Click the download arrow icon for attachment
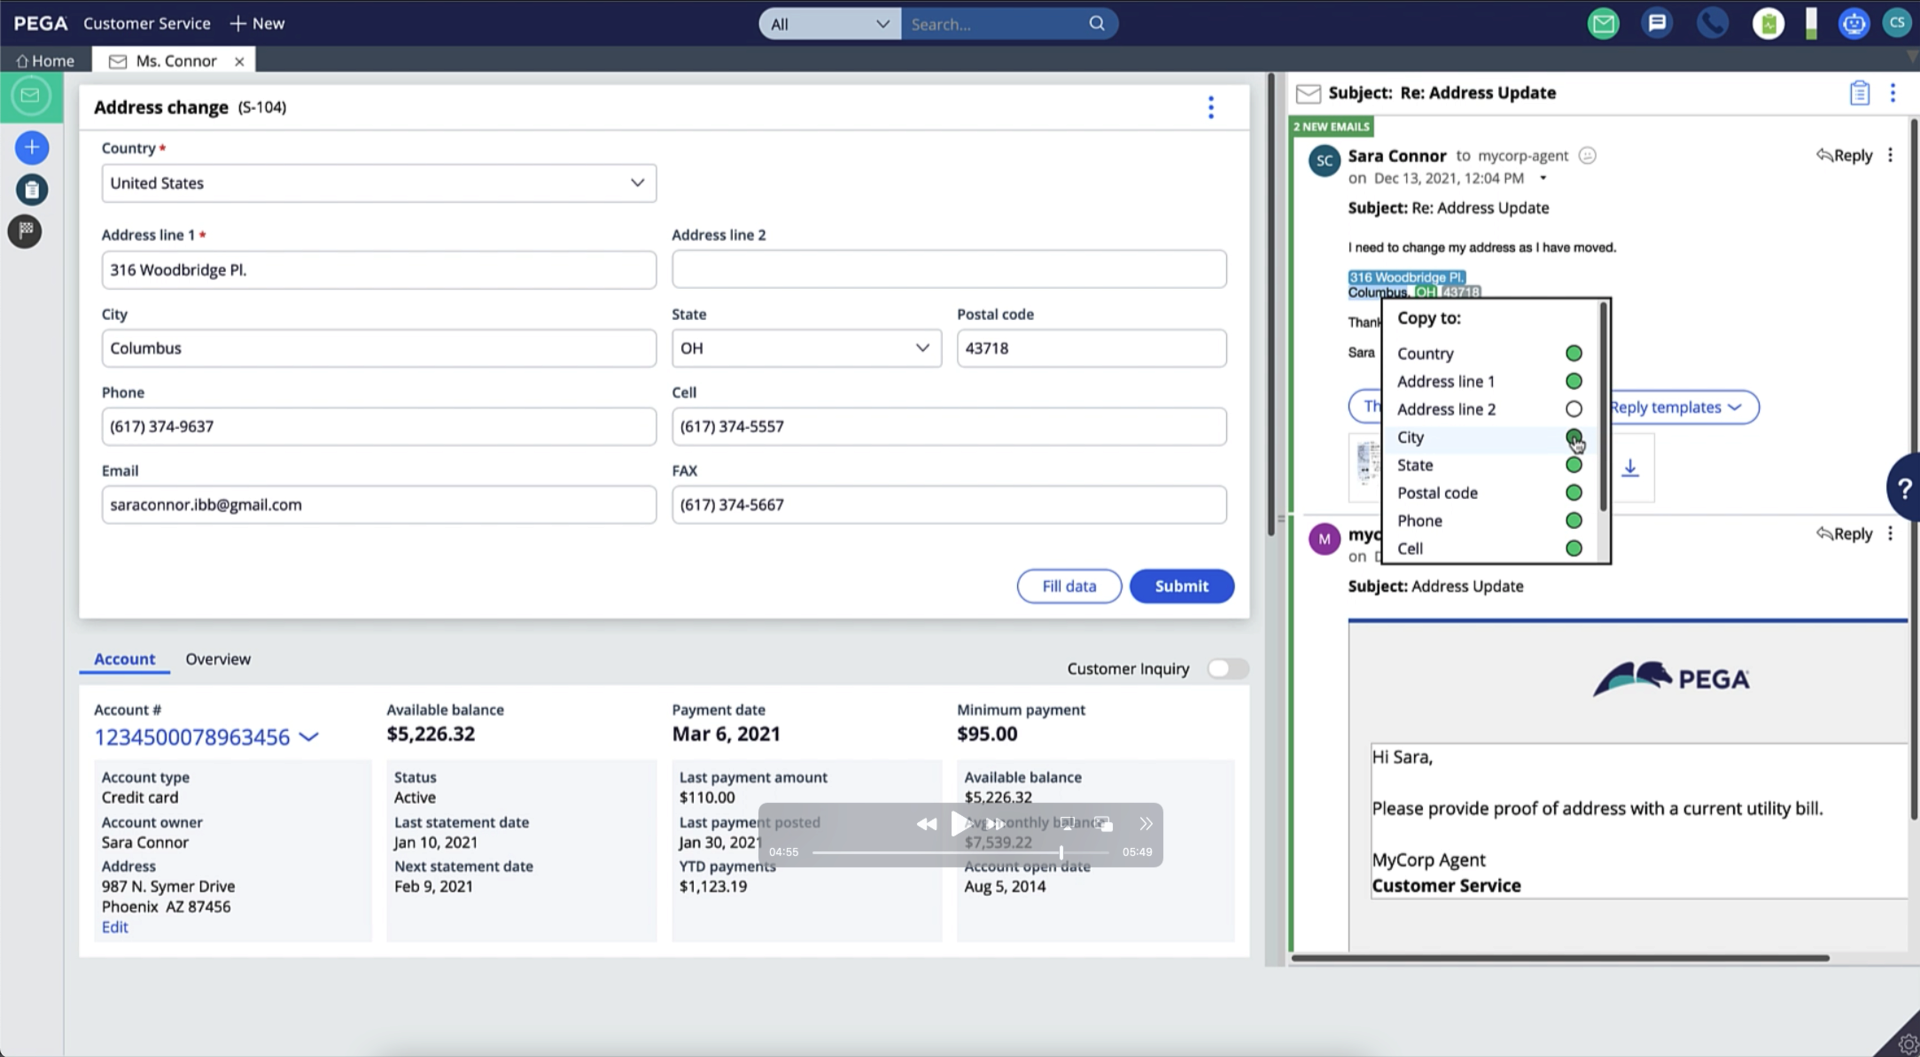The height and width of the screenshot is (1057, 1920). click(x=1630, y=468)
